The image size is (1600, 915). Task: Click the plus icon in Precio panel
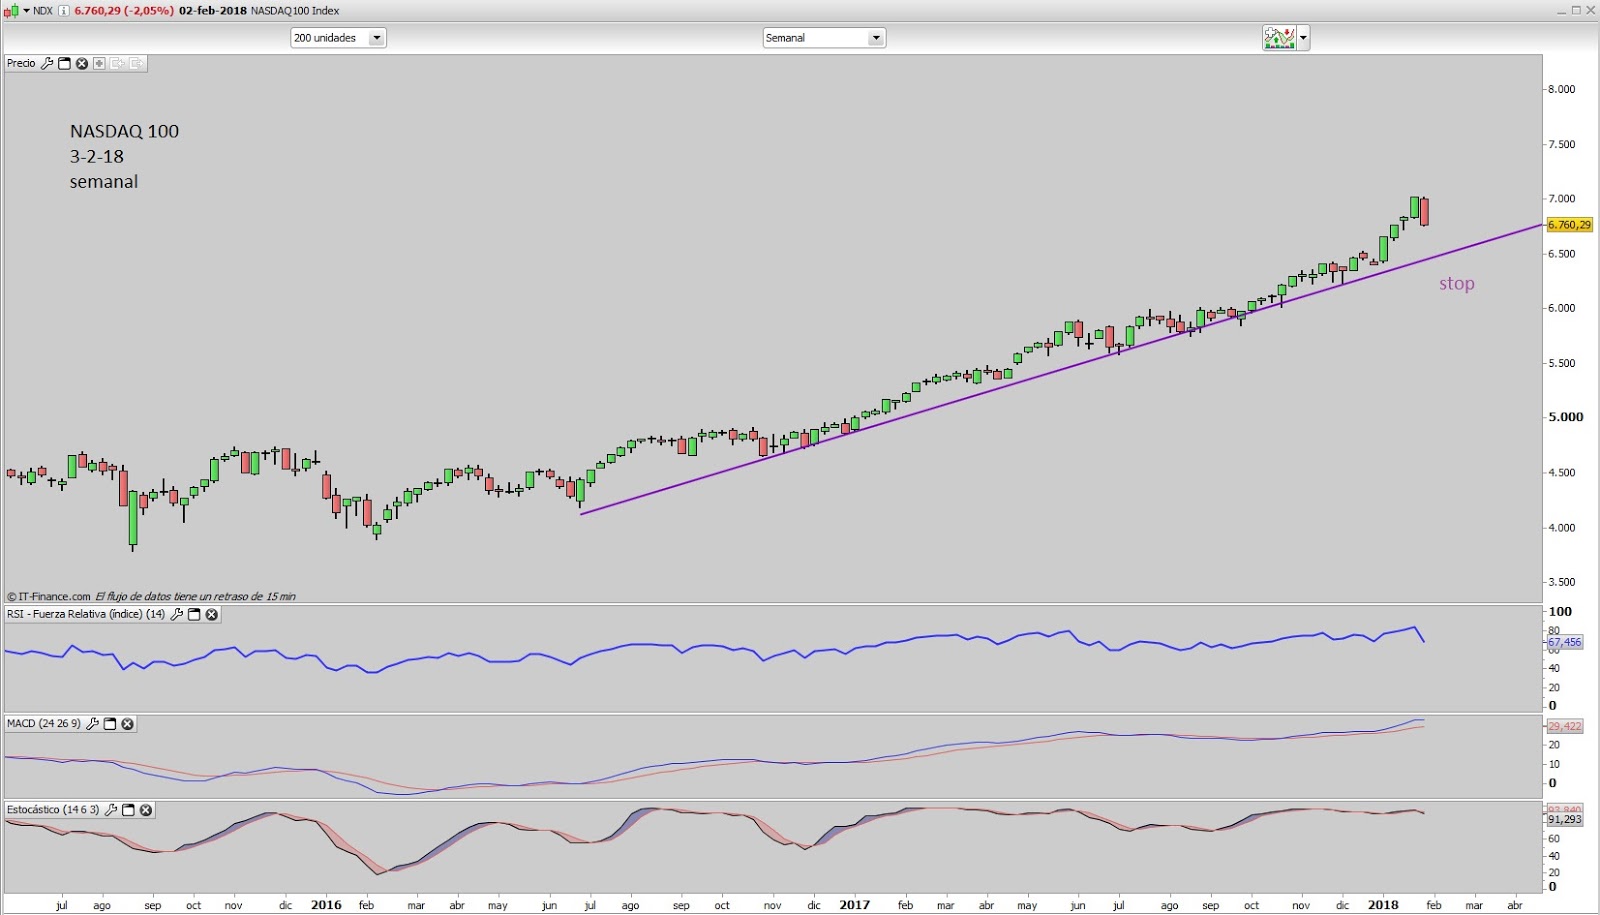click(x=99, y=63)
